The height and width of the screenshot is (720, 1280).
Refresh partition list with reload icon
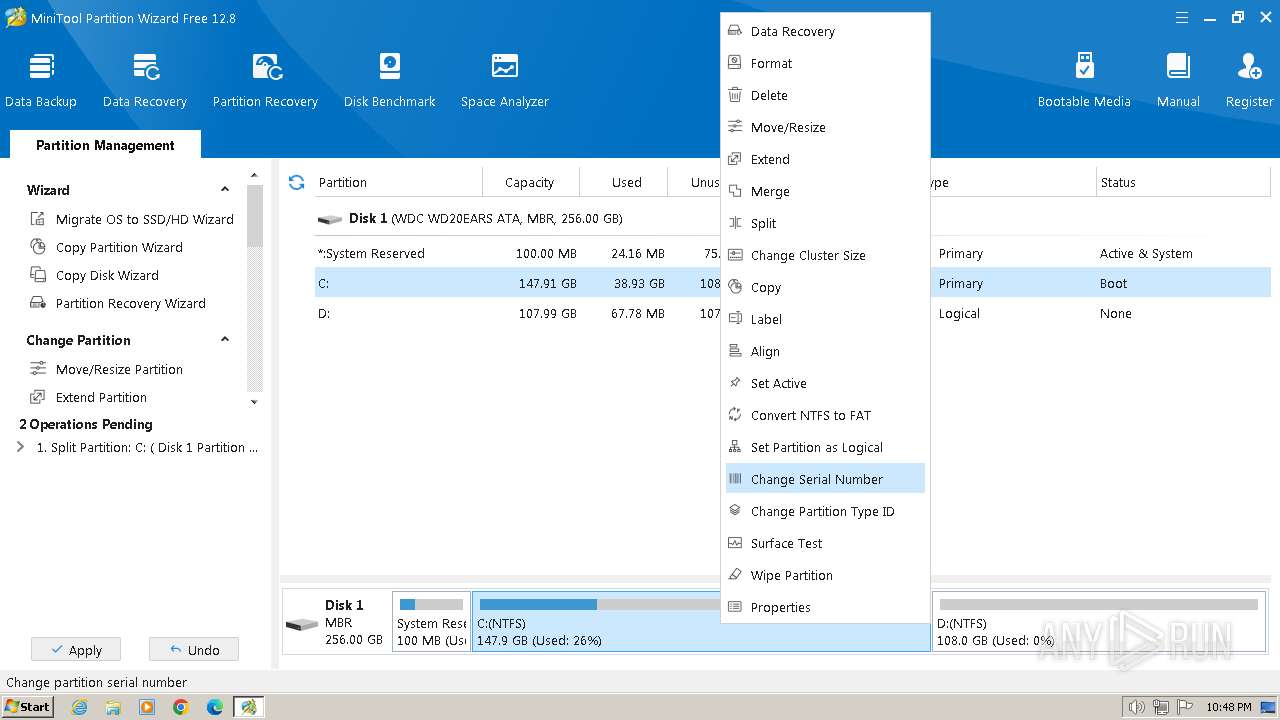click(296, 182)
